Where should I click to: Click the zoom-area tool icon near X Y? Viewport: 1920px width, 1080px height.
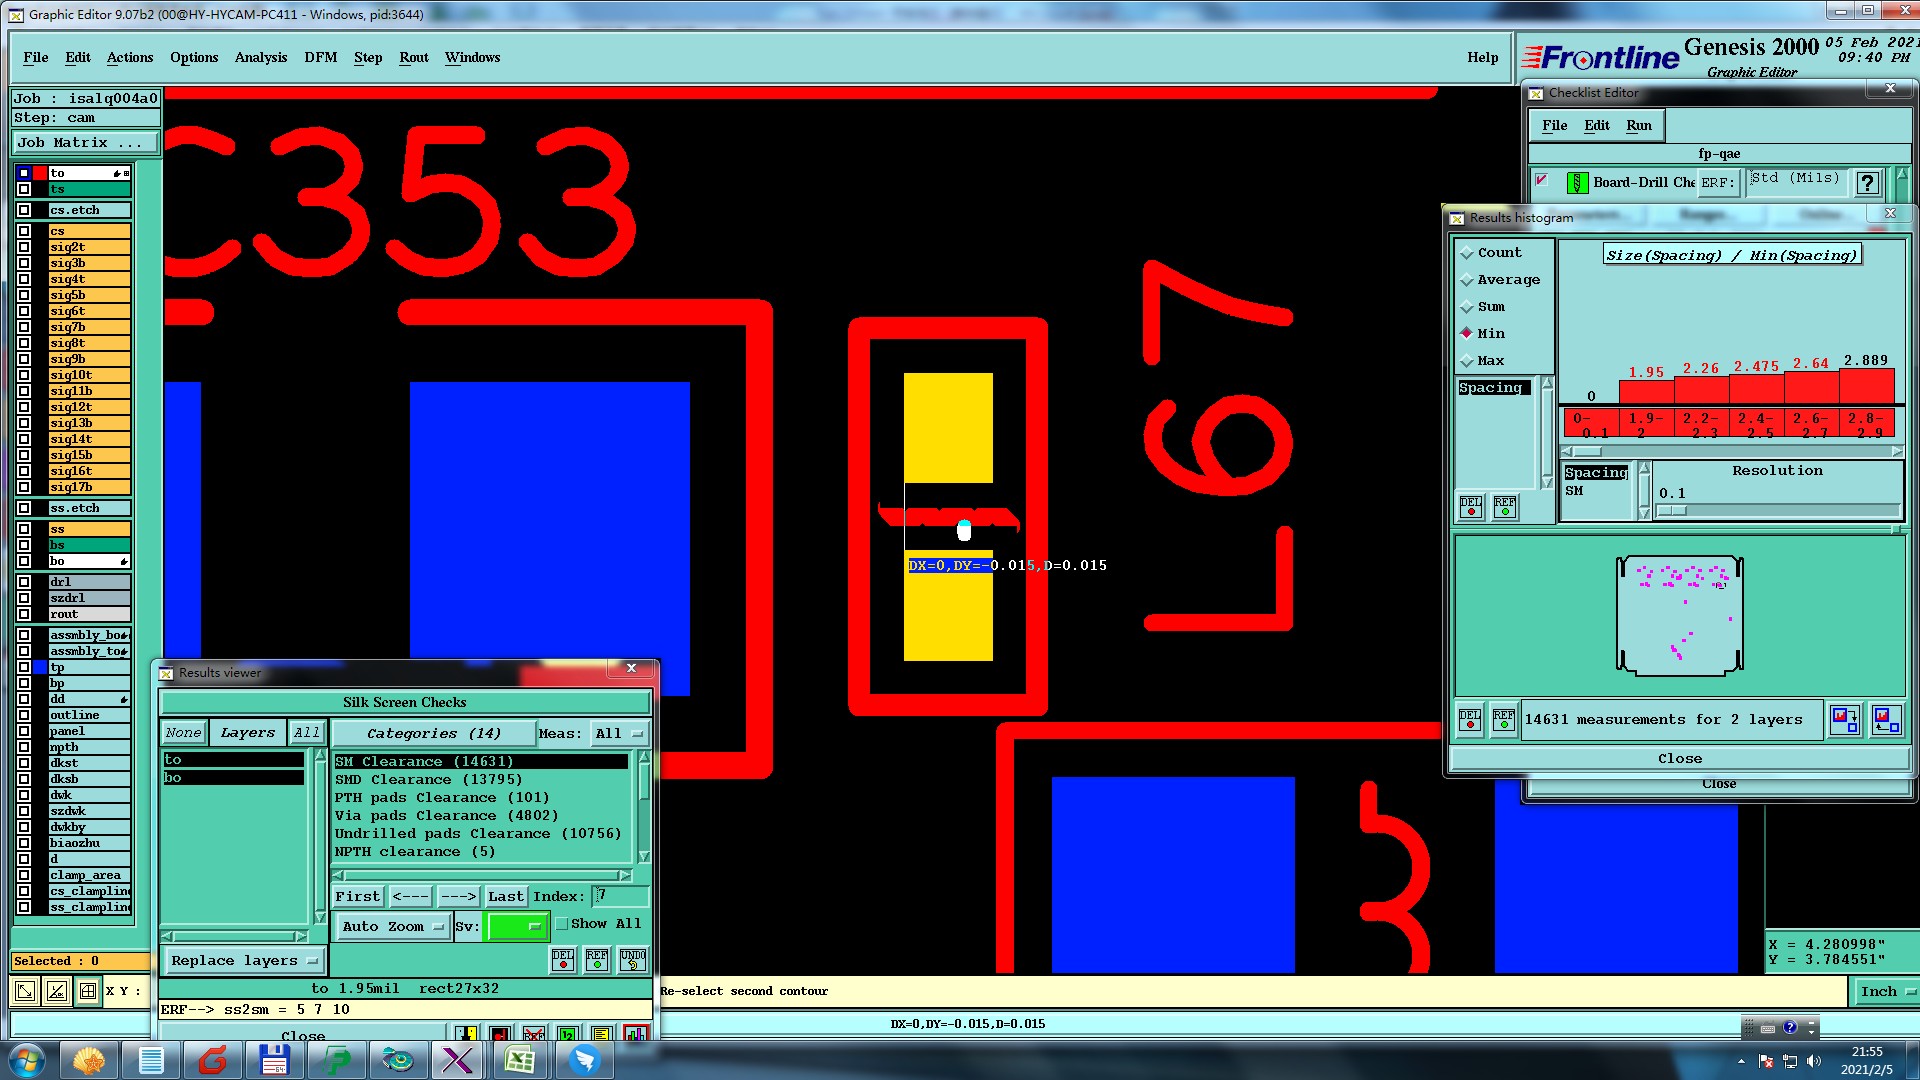[x=25, y=991]
